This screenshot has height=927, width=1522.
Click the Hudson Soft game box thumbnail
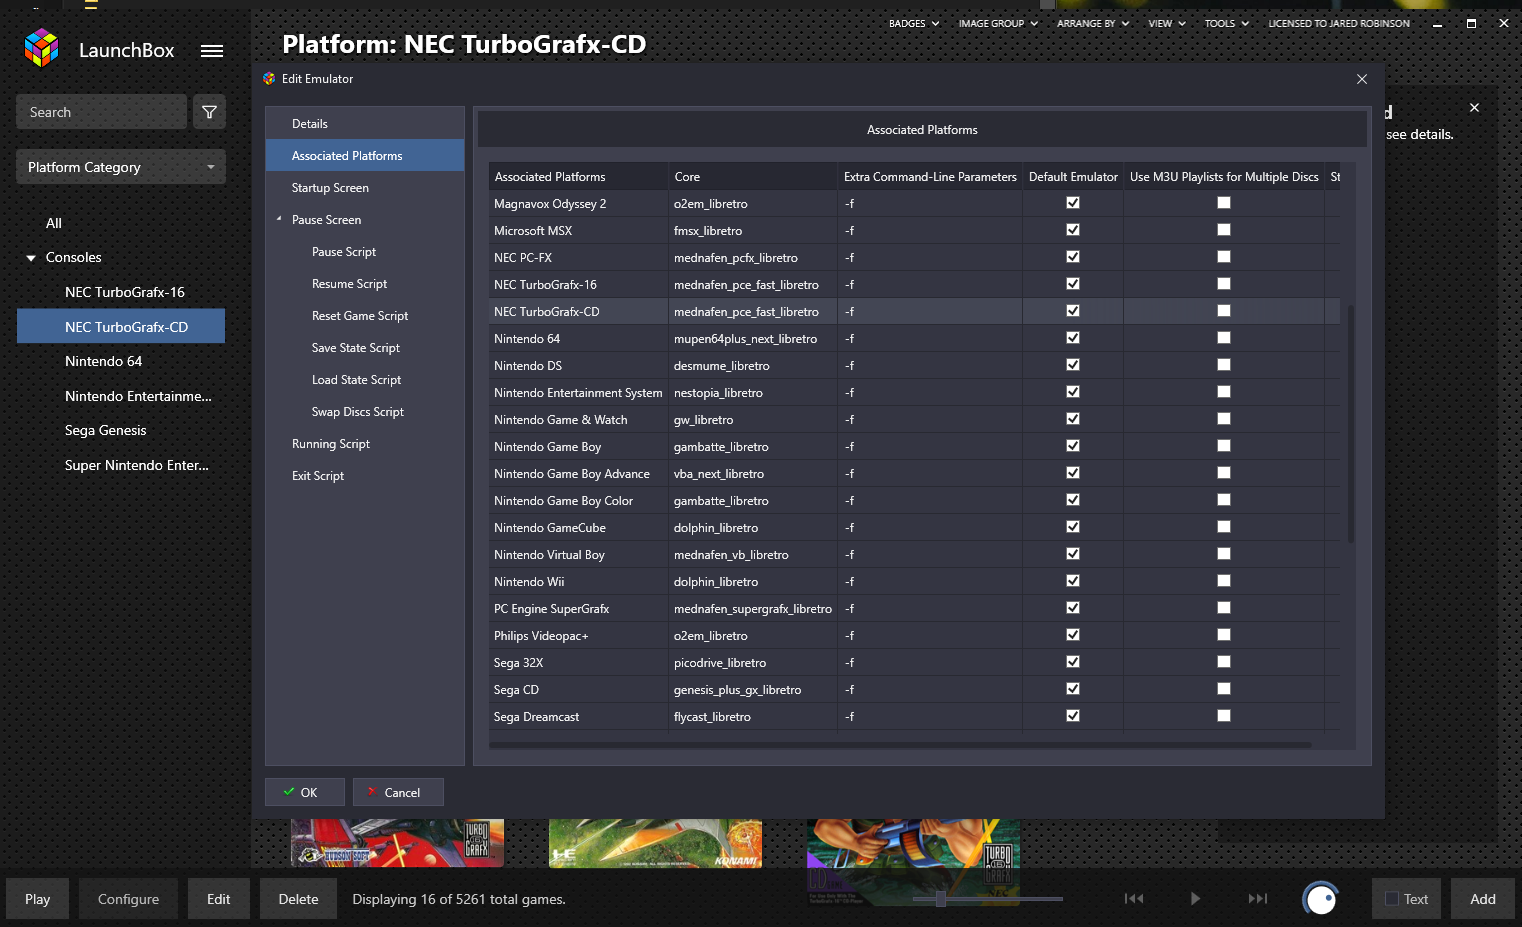(x=397, y=843)
